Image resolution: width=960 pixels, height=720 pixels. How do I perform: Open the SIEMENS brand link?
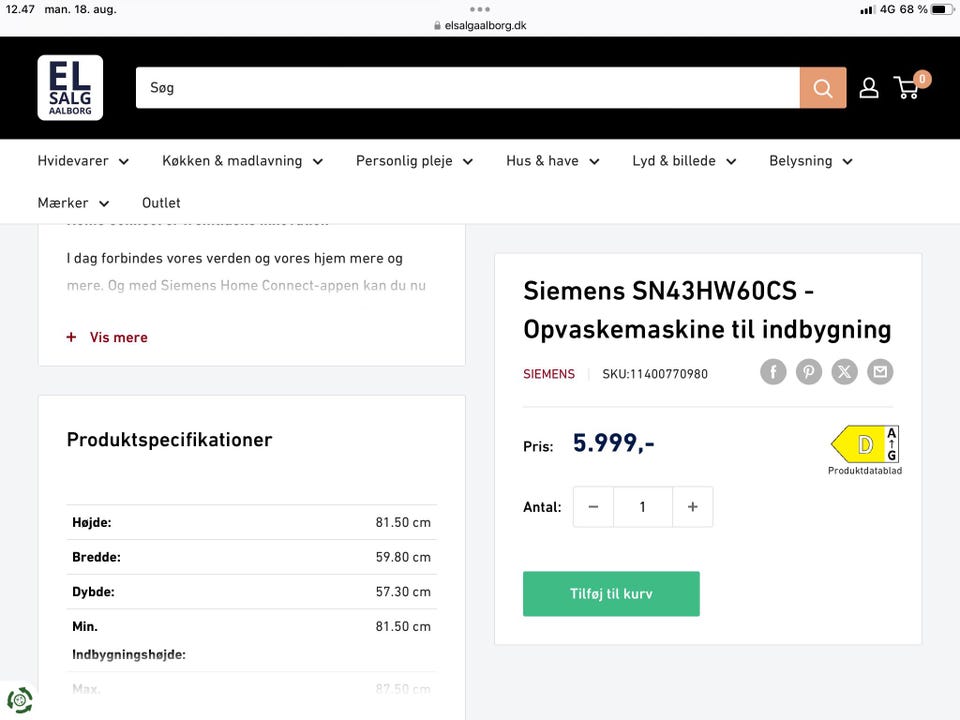(x=549, y=374)
